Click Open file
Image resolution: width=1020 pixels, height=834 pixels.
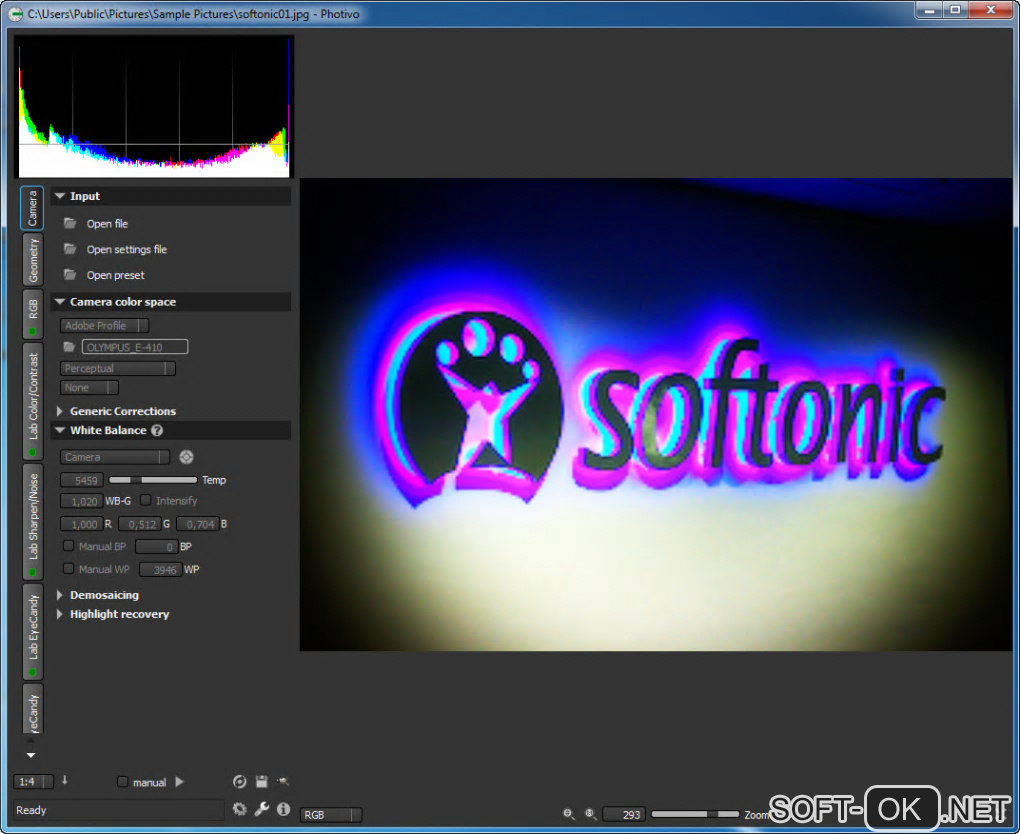[x=107, y=223]
